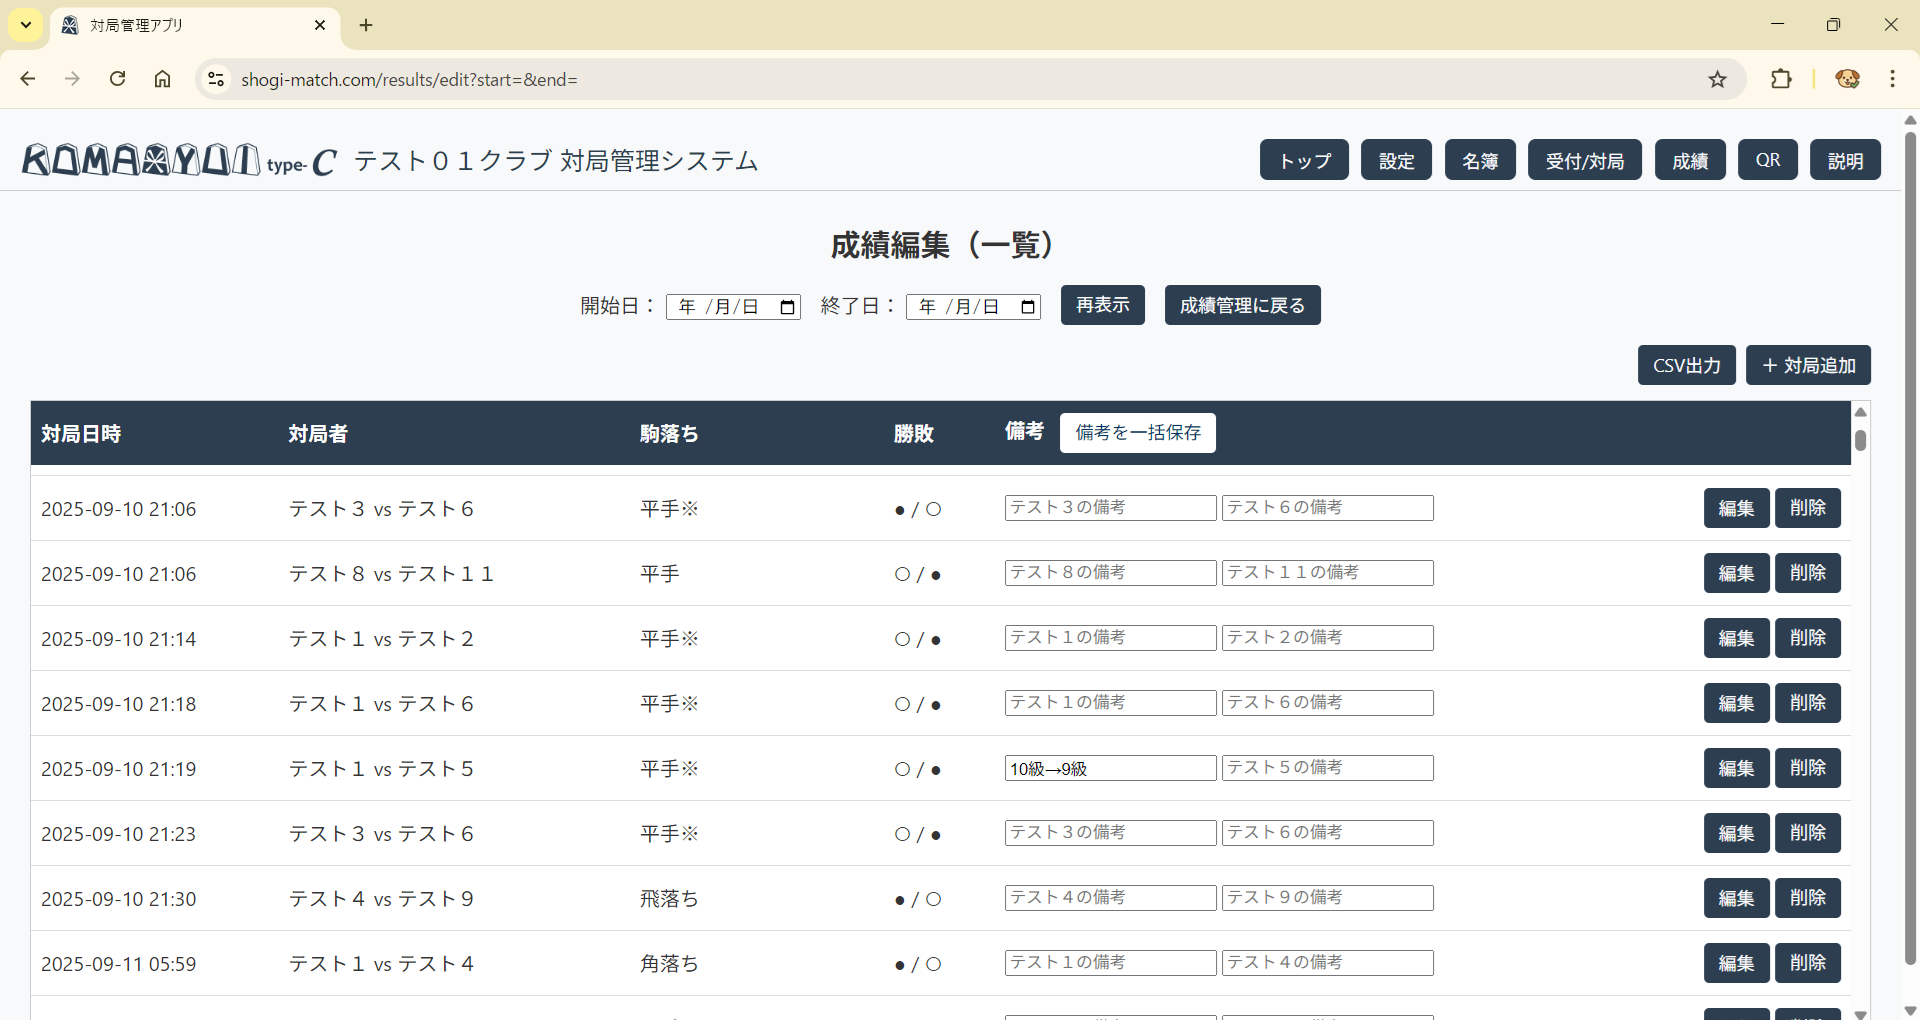Go to the 名簿 page
Screen dimensions: 1920x1020
[x=1480, y=160]
